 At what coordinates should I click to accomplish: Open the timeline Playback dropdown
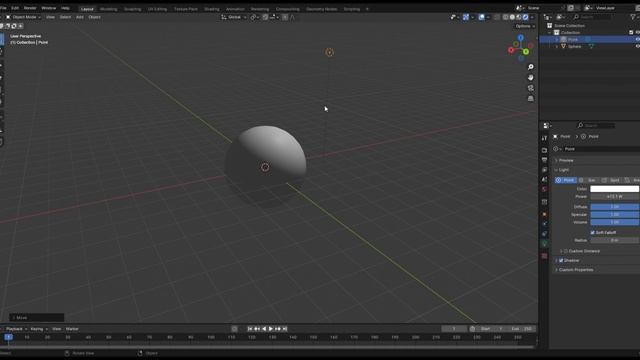coord(17,329)
